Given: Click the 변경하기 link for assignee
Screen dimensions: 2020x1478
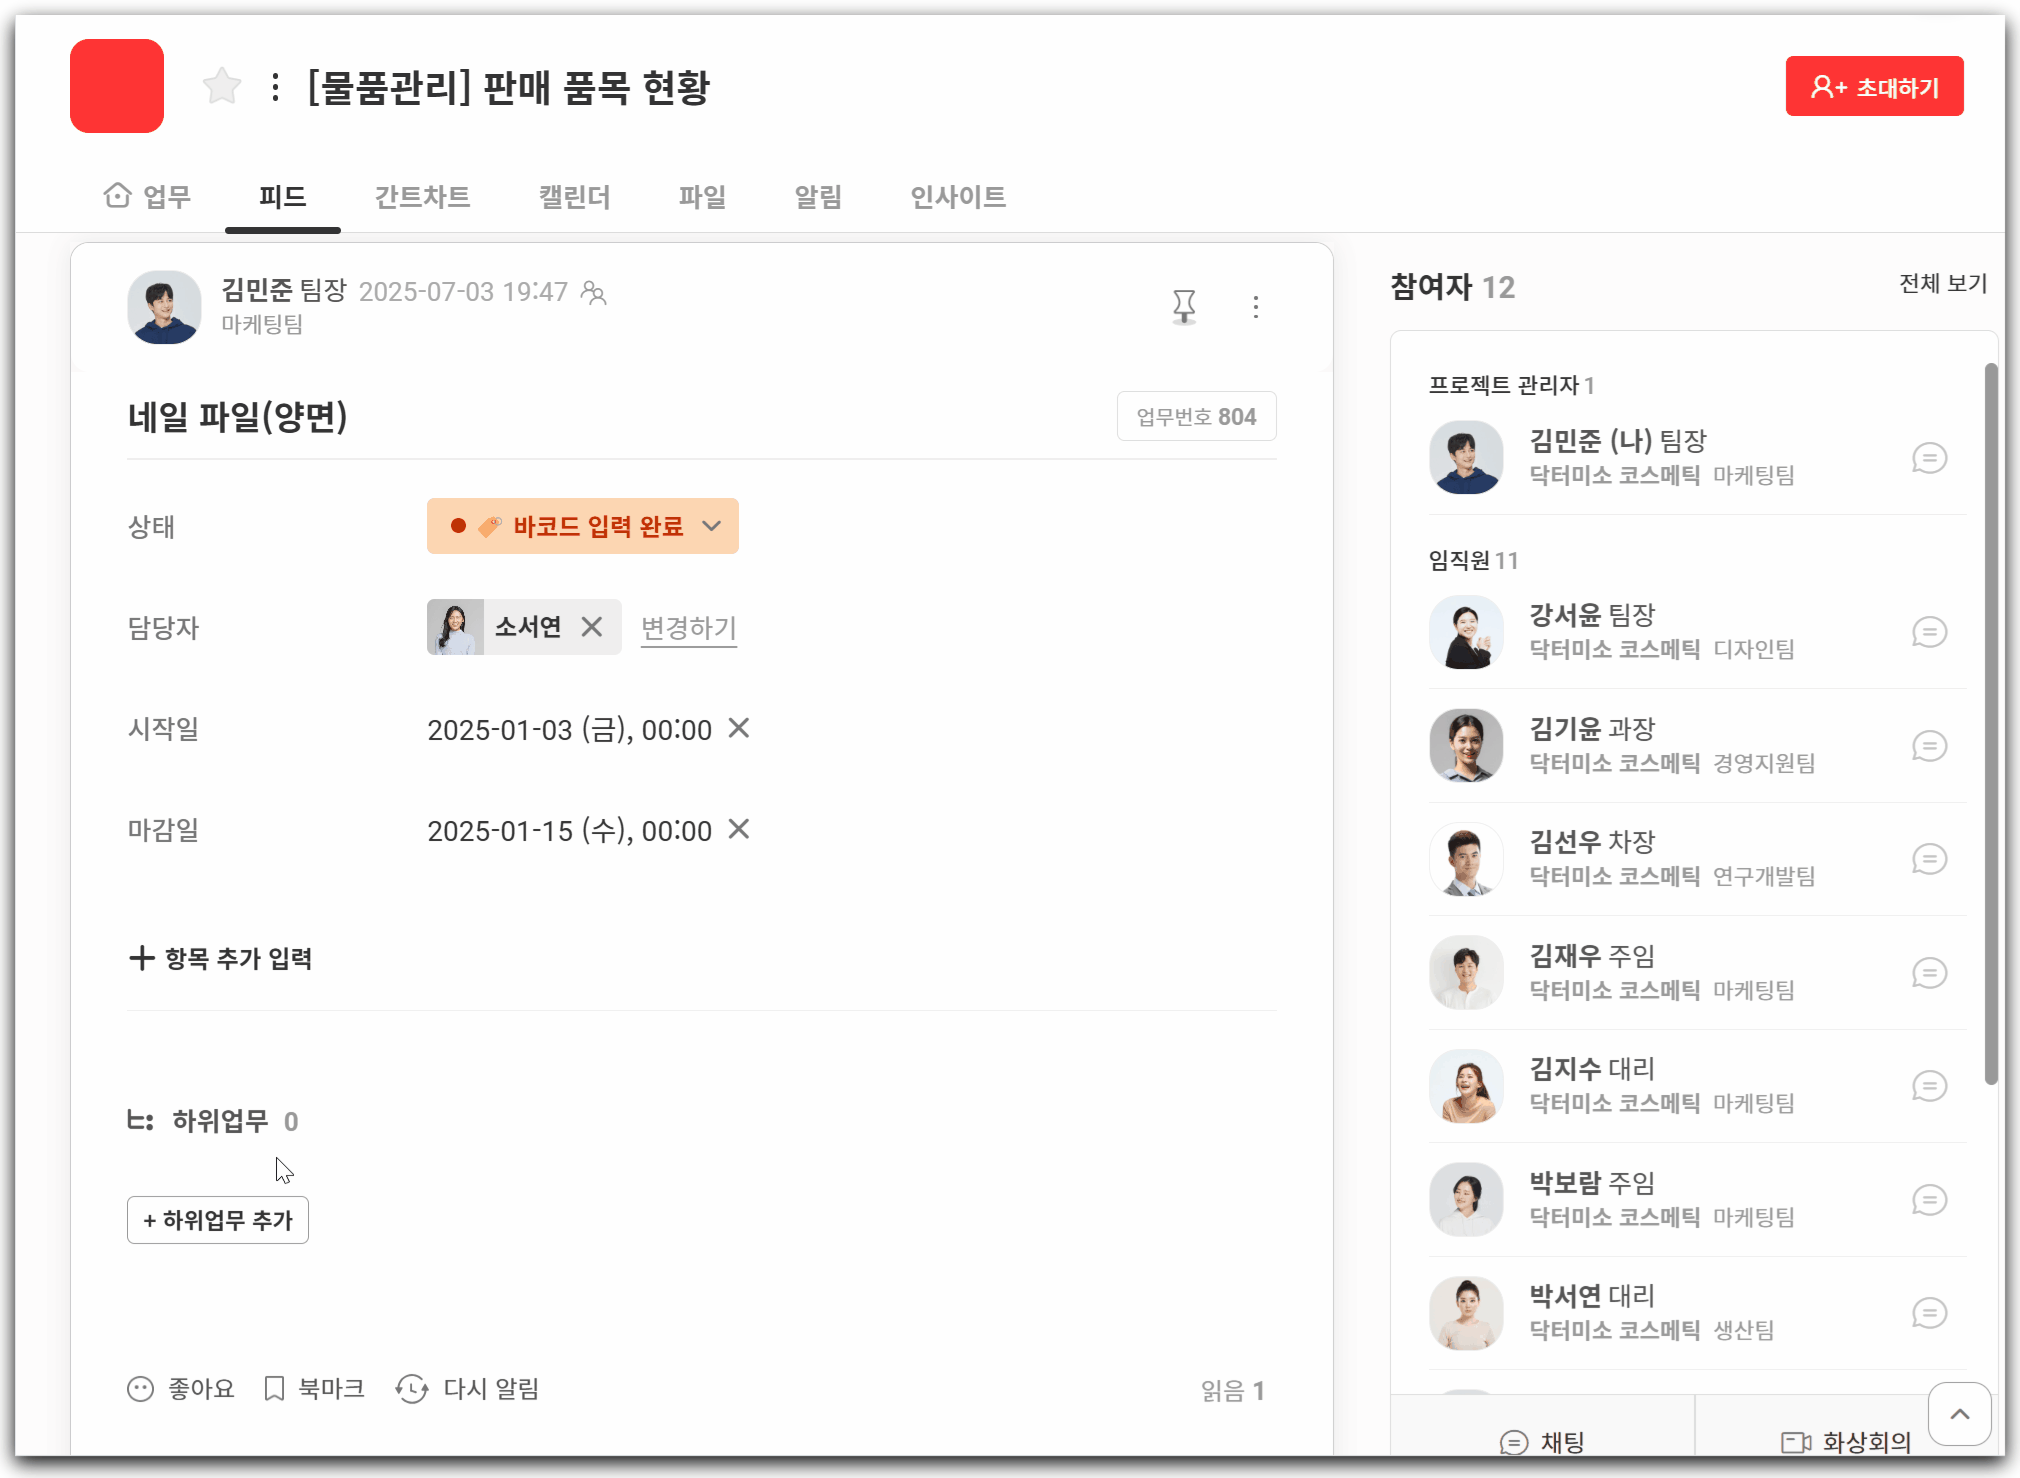Looking at the screenshot, I should (688, 628).
